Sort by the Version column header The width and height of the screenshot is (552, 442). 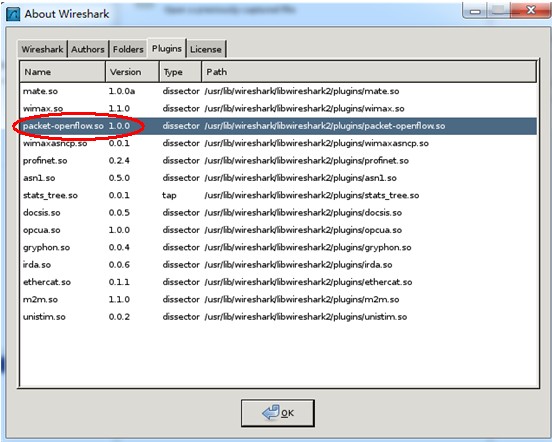[132, 72]
